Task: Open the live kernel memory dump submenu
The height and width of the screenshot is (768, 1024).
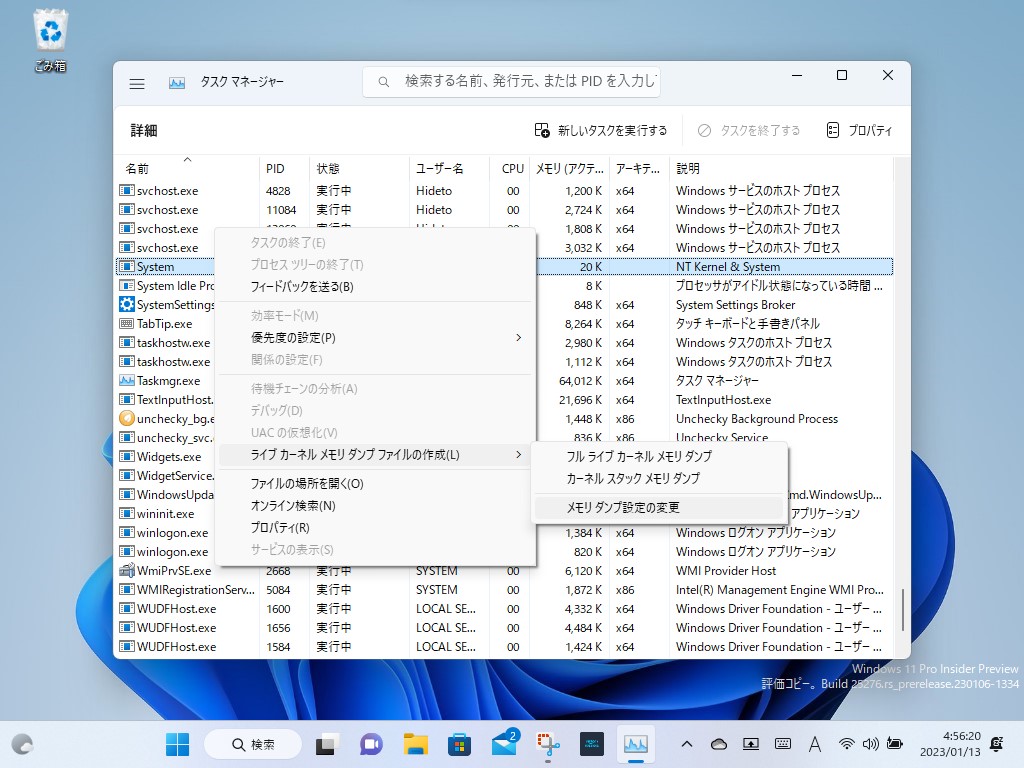Action: 376,455
